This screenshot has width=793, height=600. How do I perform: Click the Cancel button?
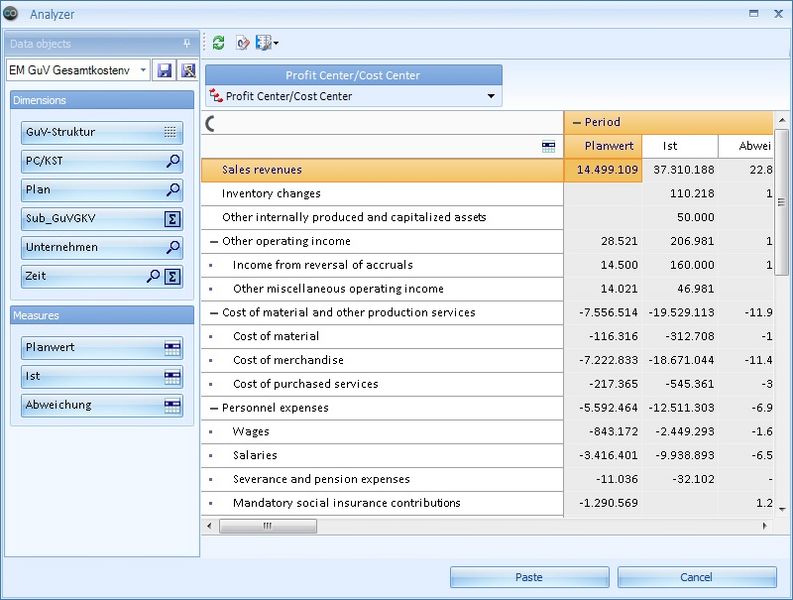696,577
